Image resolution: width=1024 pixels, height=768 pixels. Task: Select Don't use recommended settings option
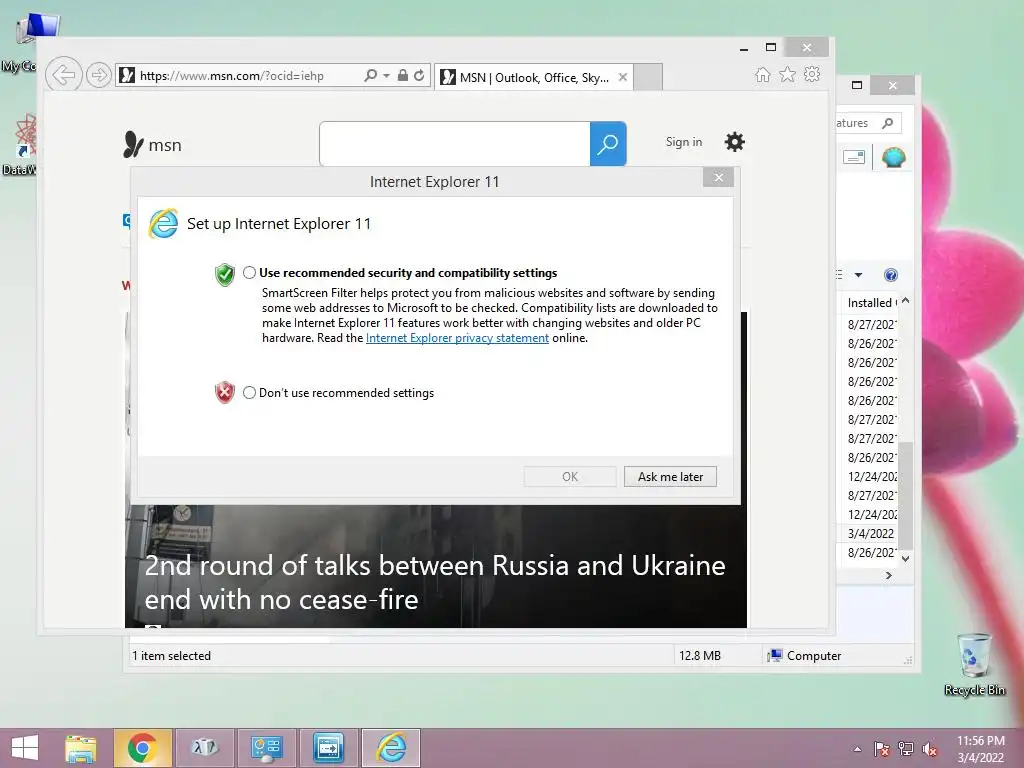249,392
